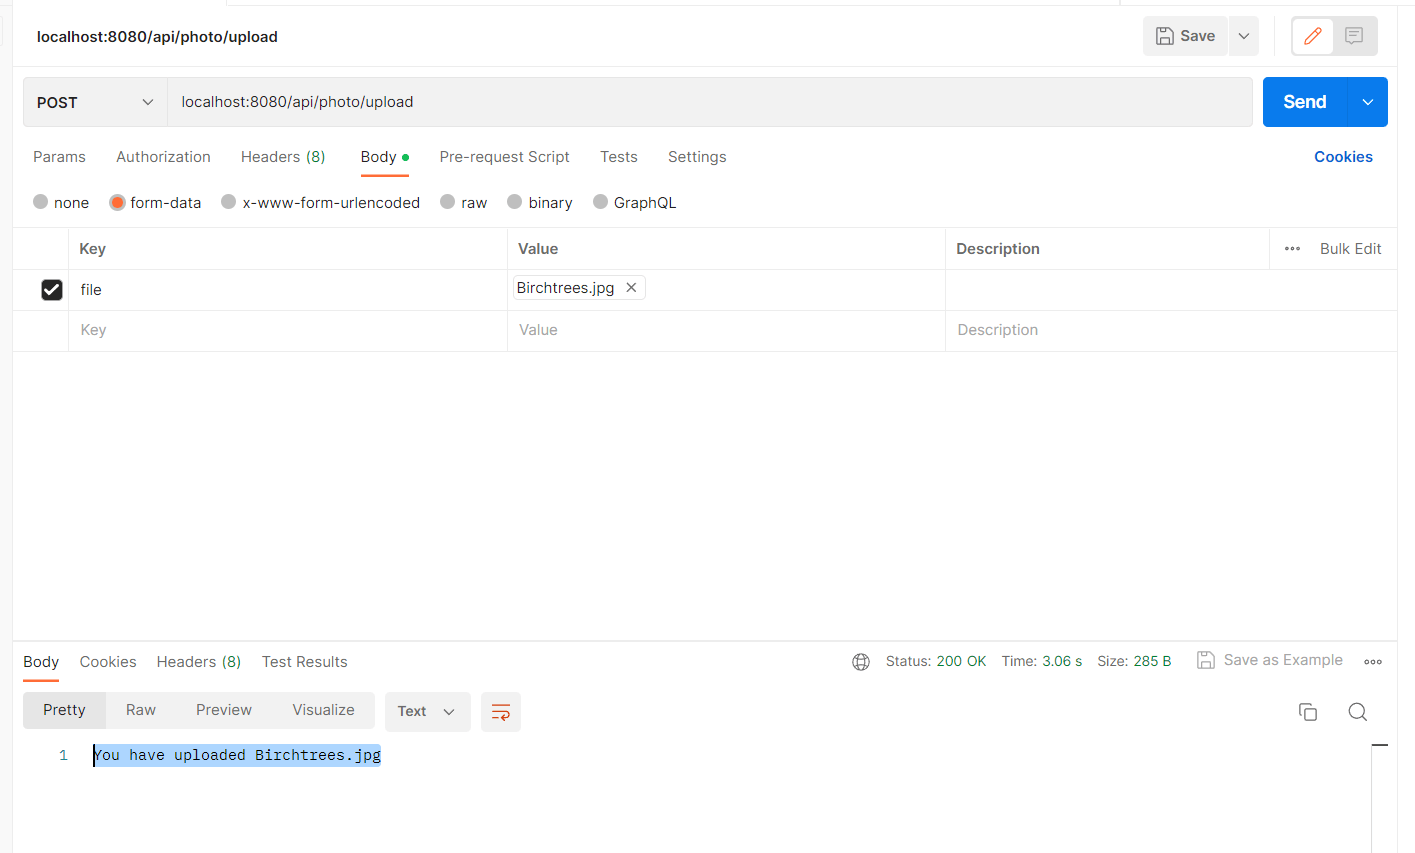
Task: Switch to the Authorization tab
Action: point(163,157)
